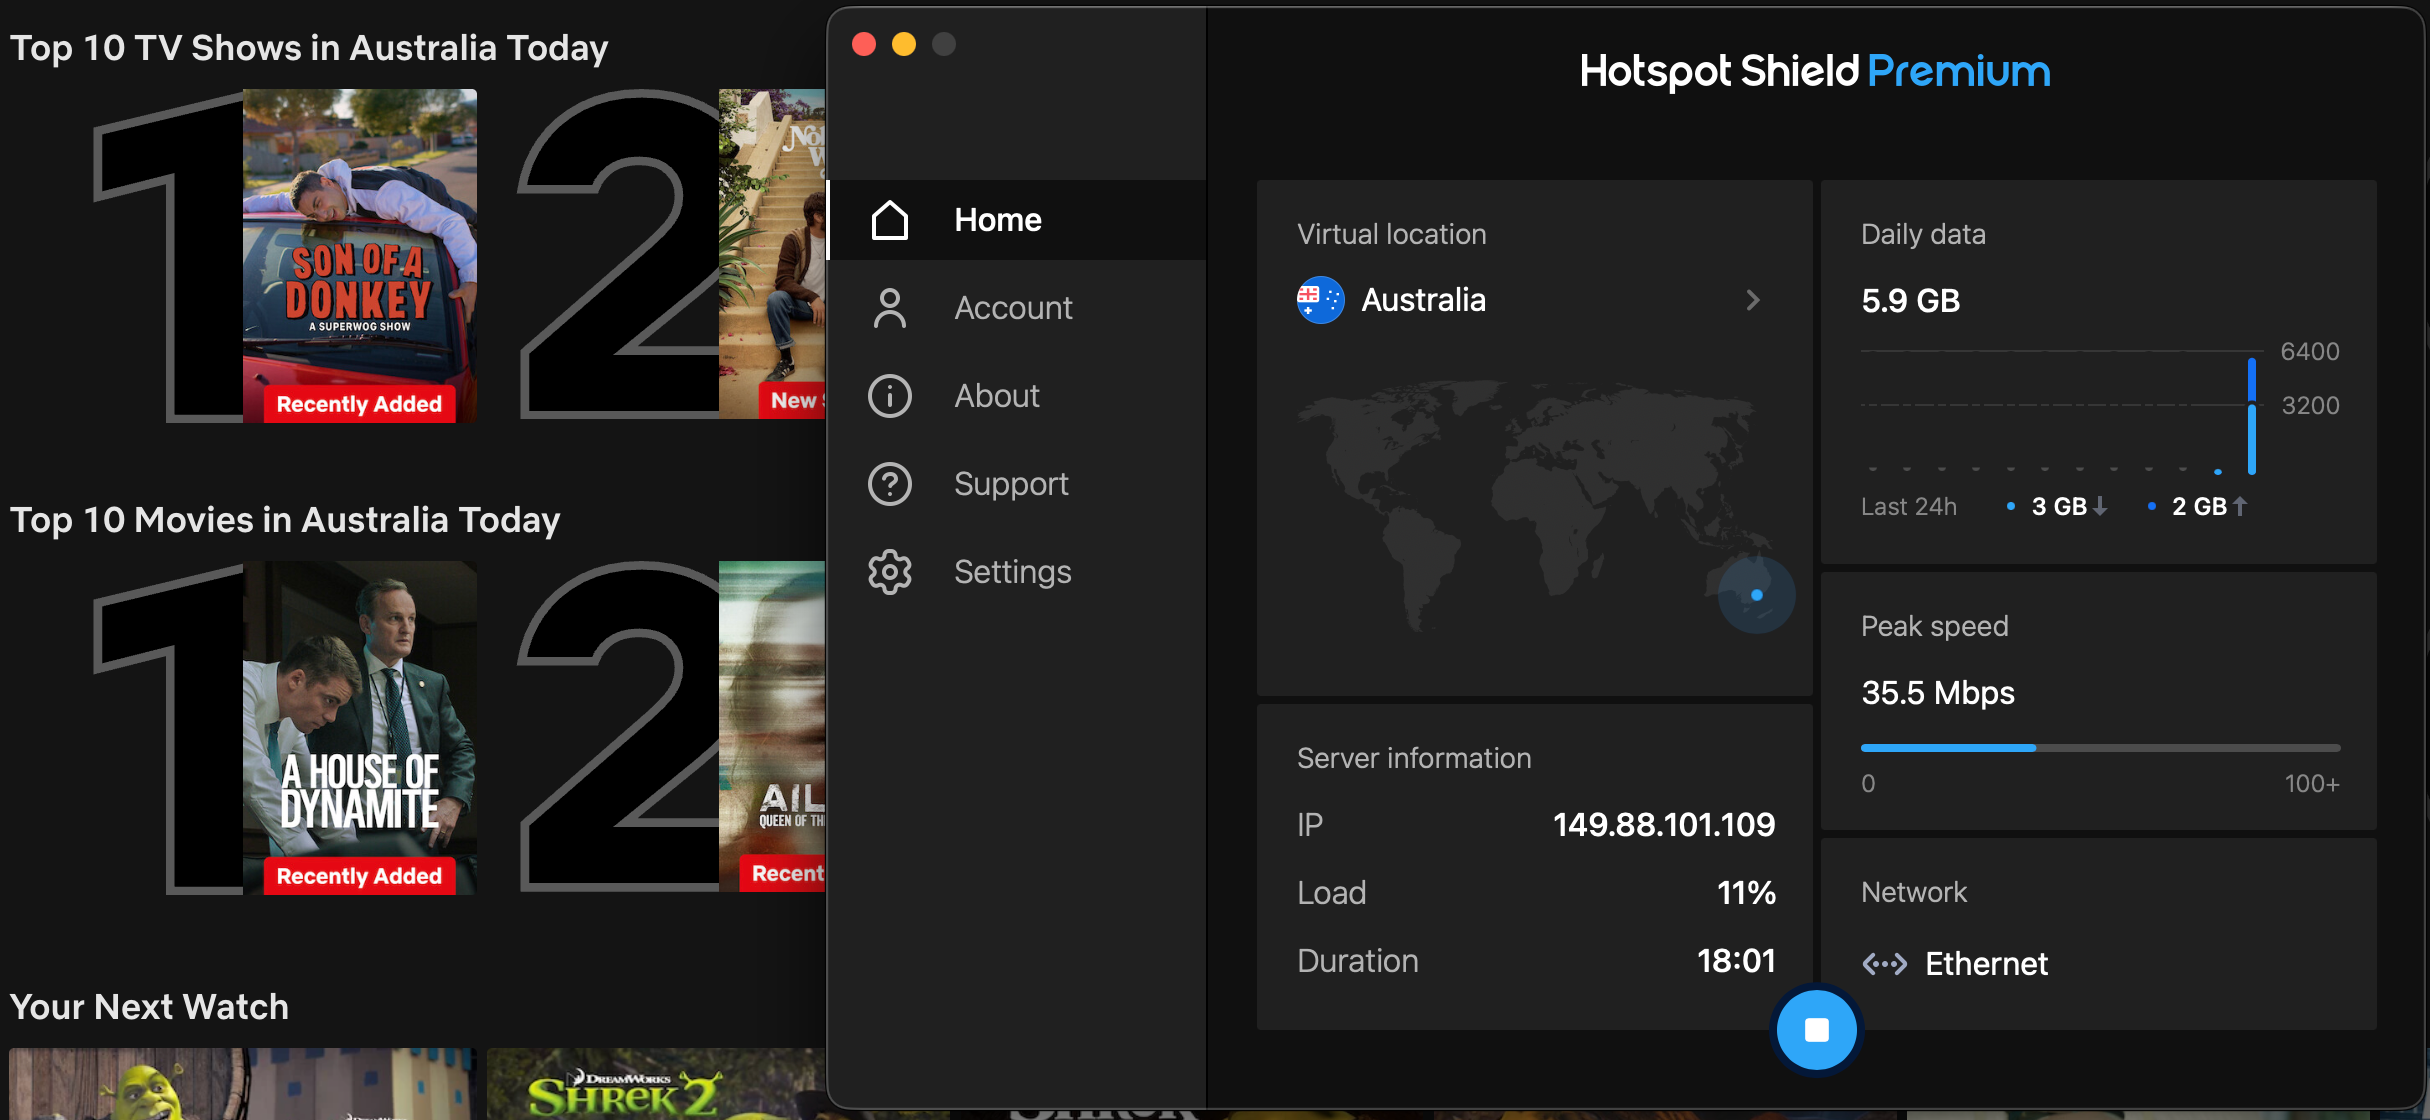The height and width of the screenshot is (1120, 2430).
Task: Open Support using the question mark icon
Action: [889, 484]
